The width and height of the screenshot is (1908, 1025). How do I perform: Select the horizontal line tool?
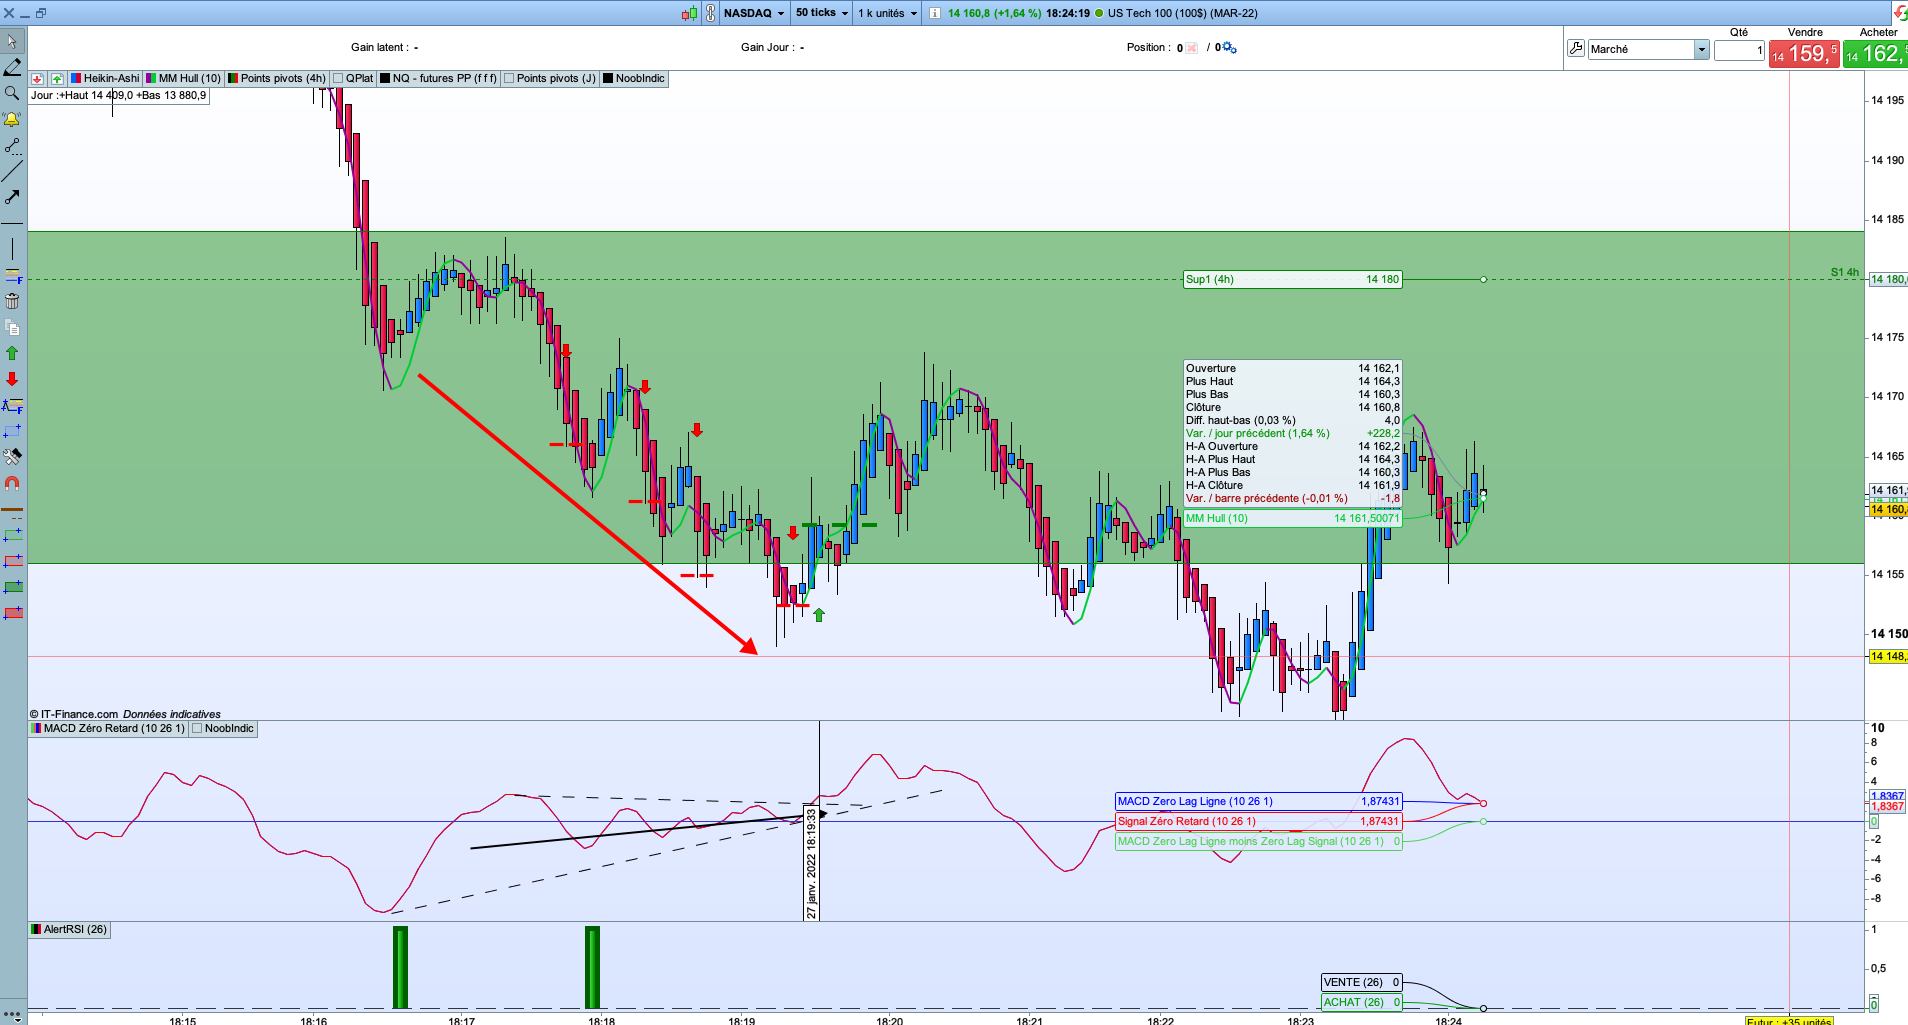[12, 223]
